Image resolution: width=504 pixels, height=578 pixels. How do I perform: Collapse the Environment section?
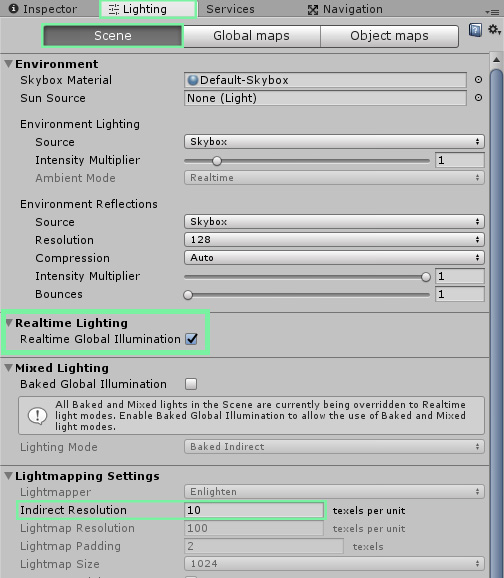[x=8, y=64]
